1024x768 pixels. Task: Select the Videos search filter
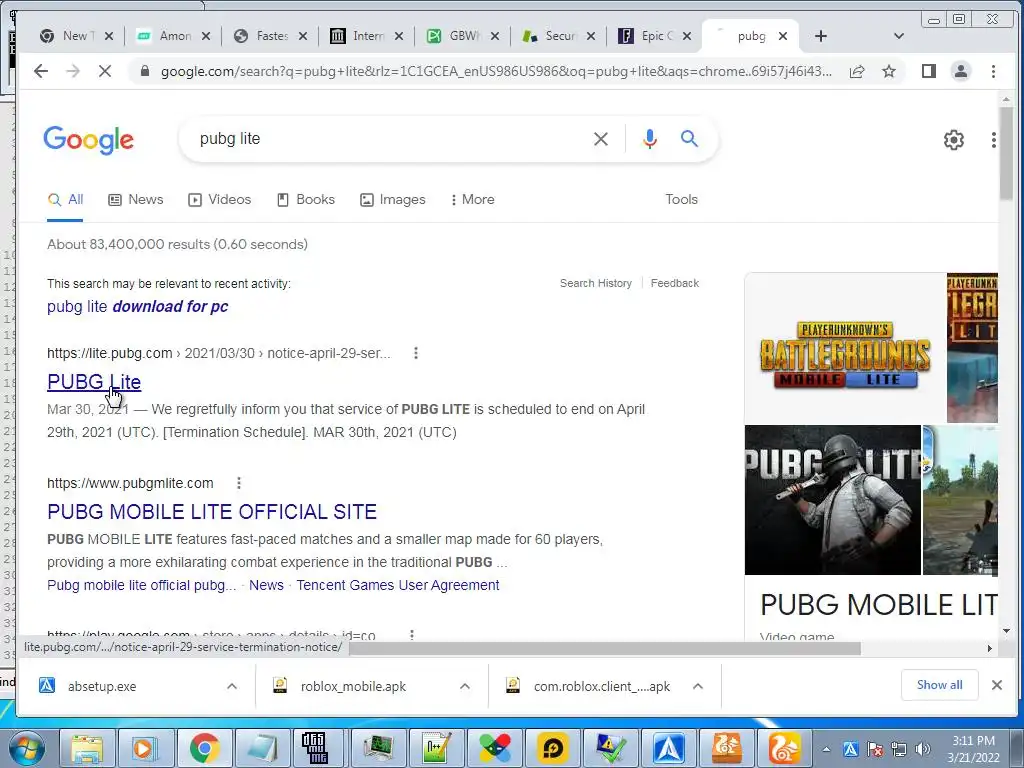219,200
